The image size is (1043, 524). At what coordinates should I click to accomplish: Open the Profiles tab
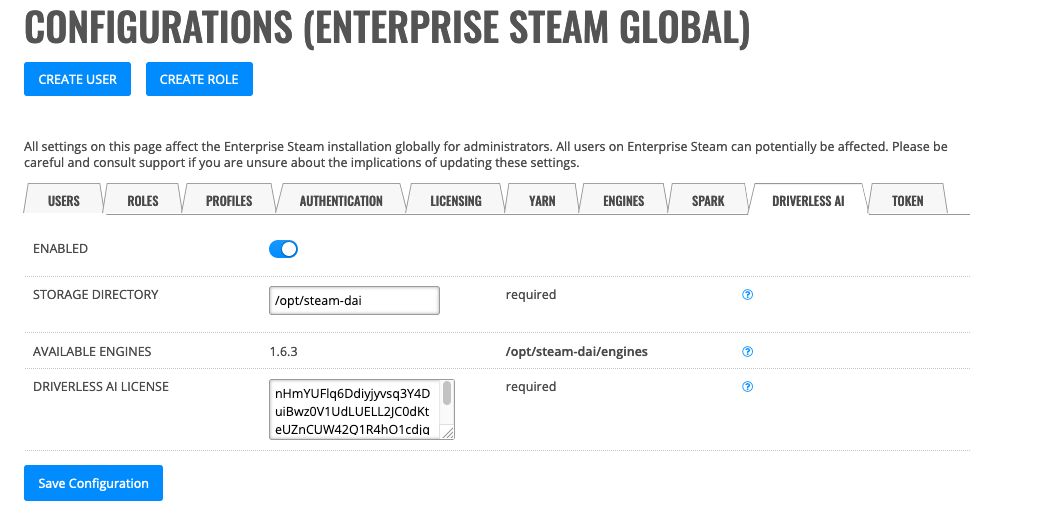point(229,201)
